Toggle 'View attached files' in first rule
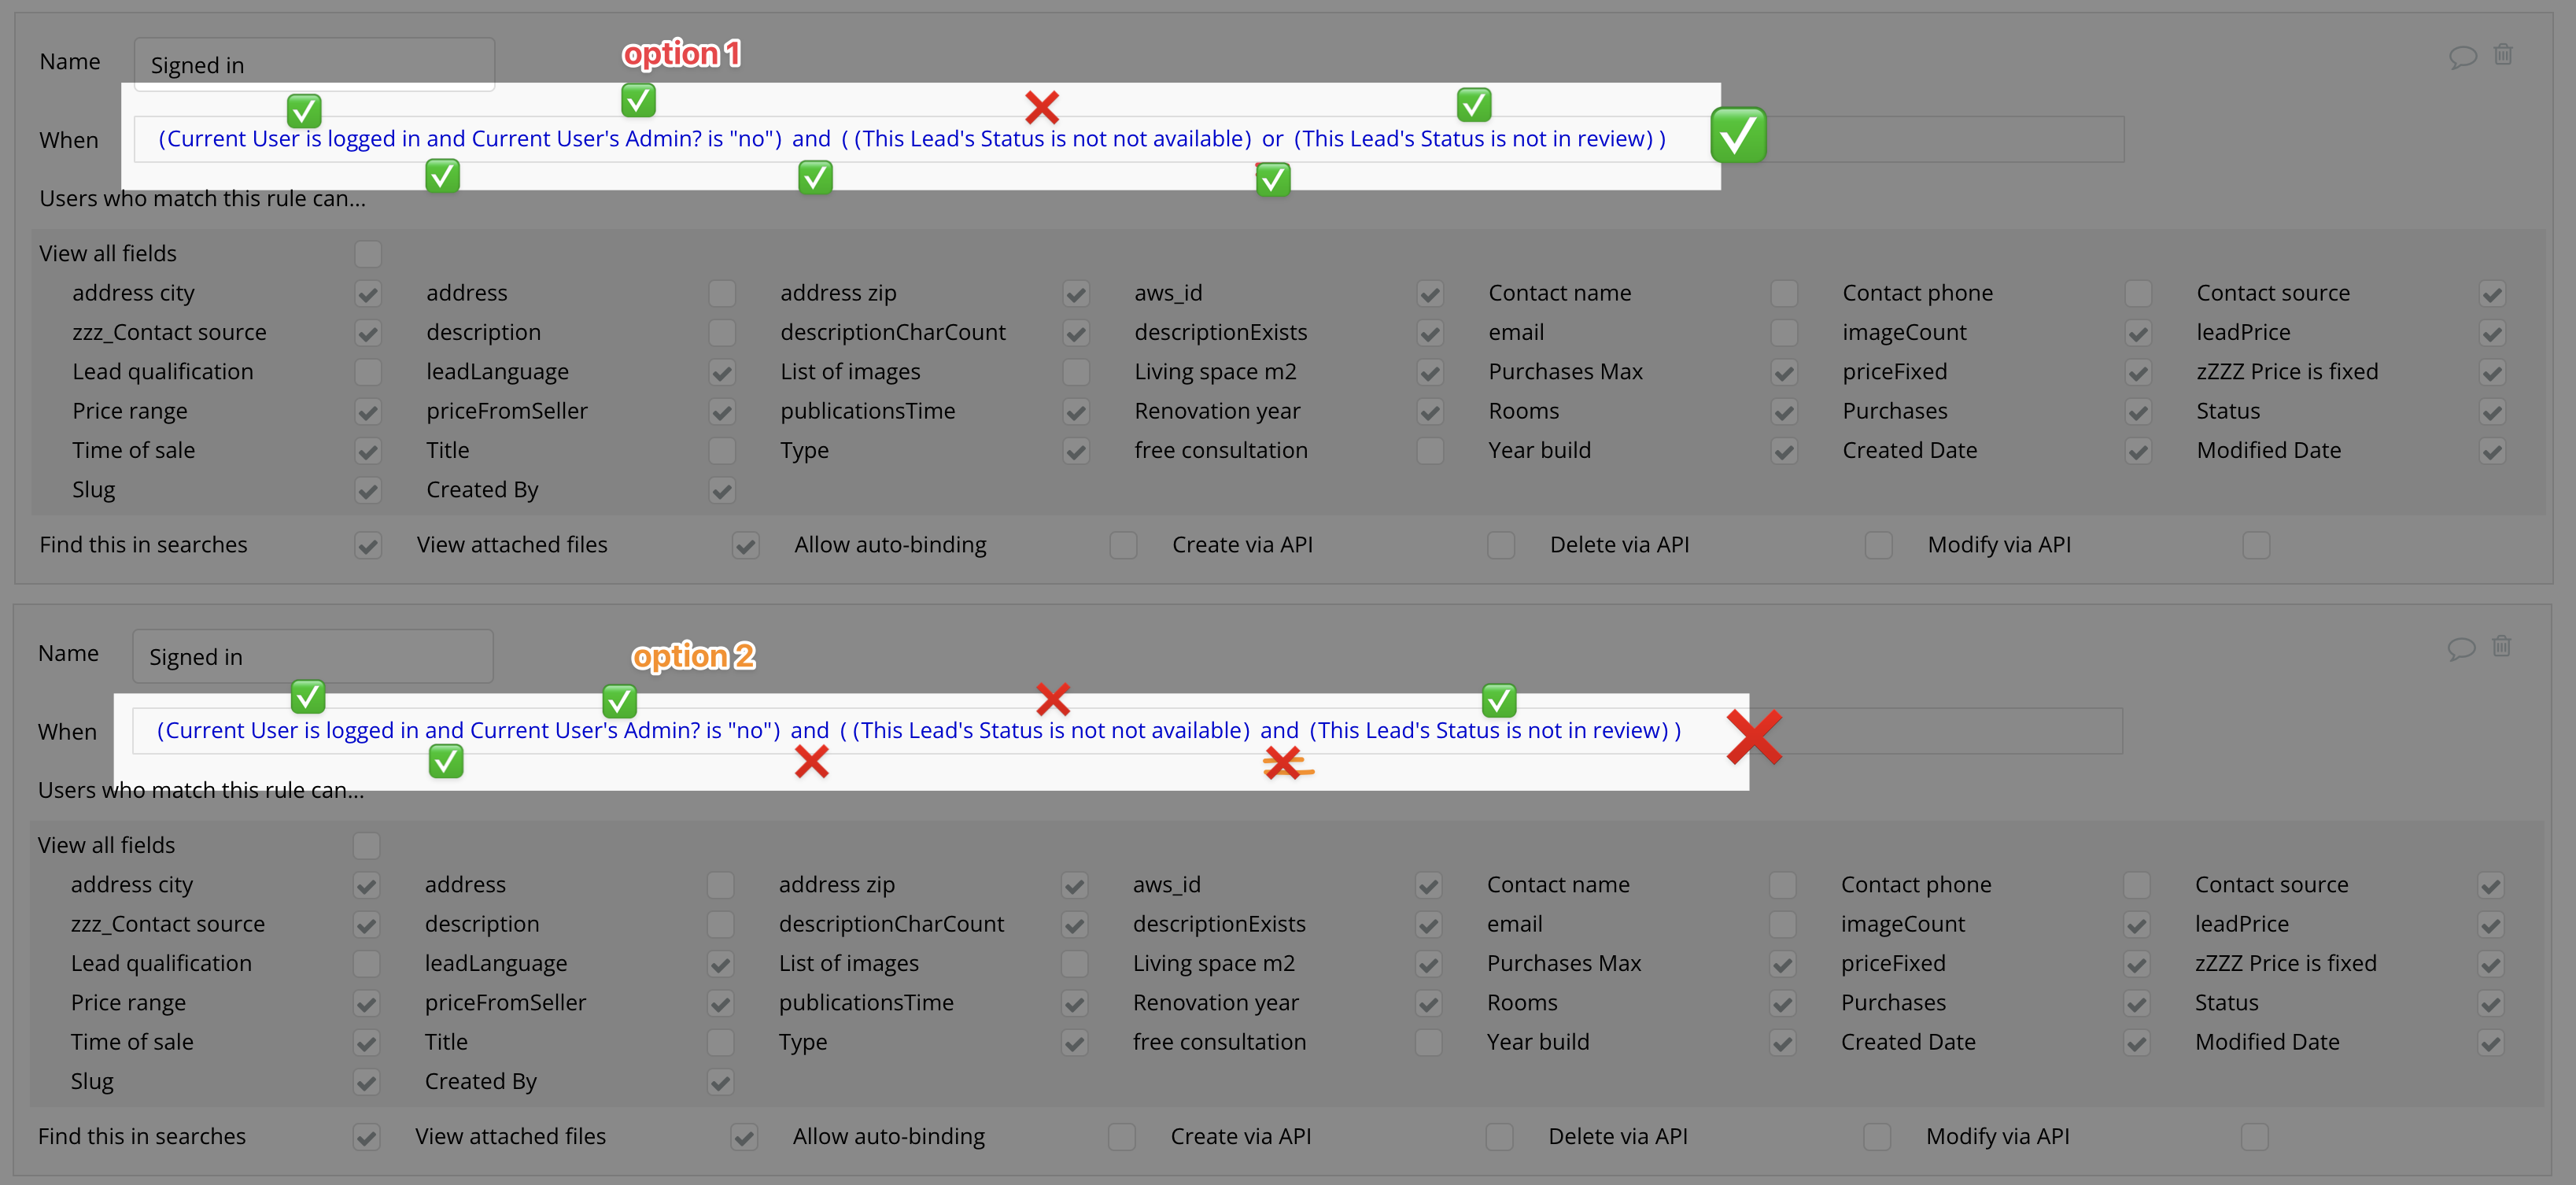Viewport: 2576px width, 1185px height. click(745, 545)
